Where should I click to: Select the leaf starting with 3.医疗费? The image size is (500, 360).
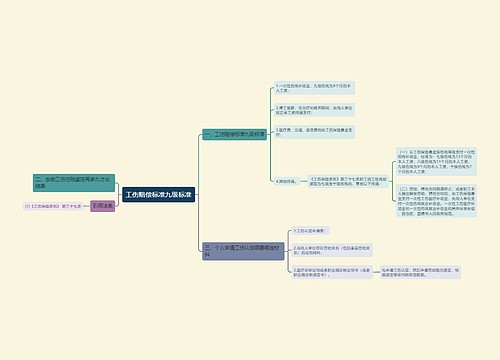tap(314, 132)
